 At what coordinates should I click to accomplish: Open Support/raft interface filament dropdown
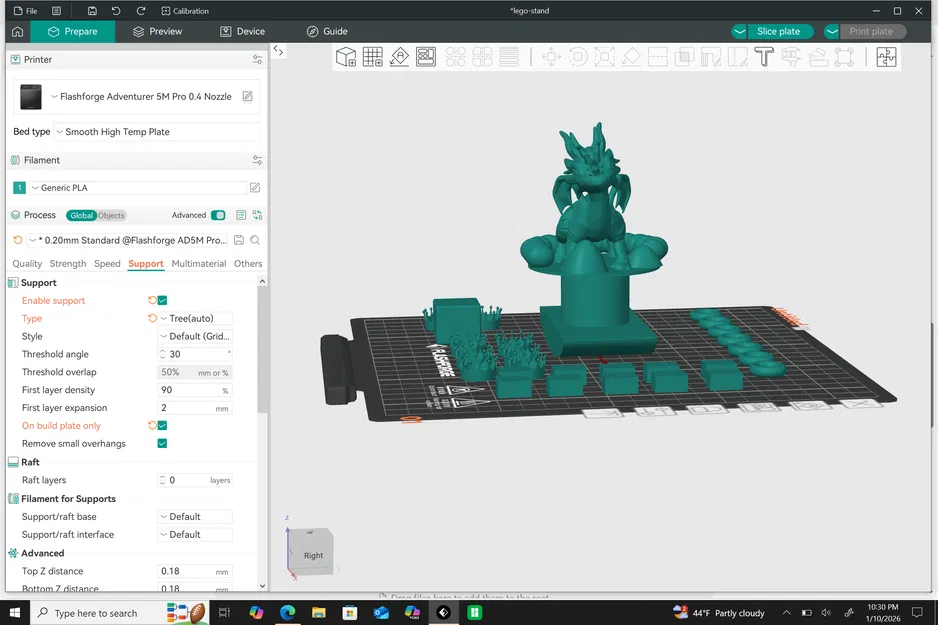click(x=195, y=534)
